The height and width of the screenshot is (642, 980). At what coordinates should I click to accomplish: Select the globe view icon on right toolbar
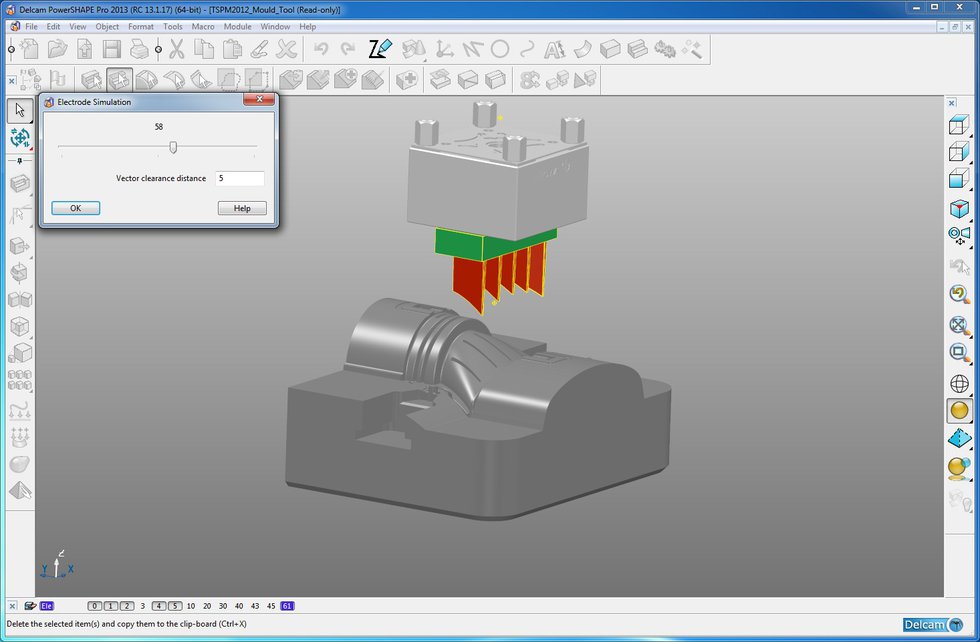point(957,381)
